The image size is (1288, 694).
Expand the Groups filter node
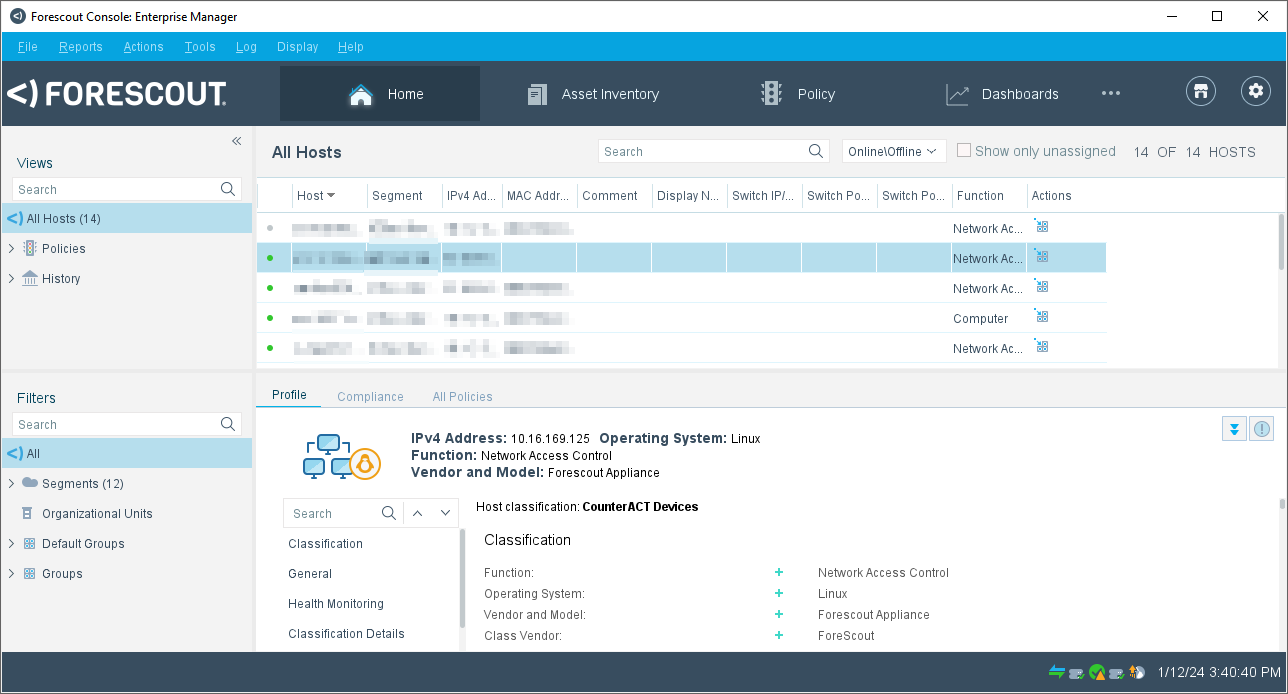click(11, 574)
